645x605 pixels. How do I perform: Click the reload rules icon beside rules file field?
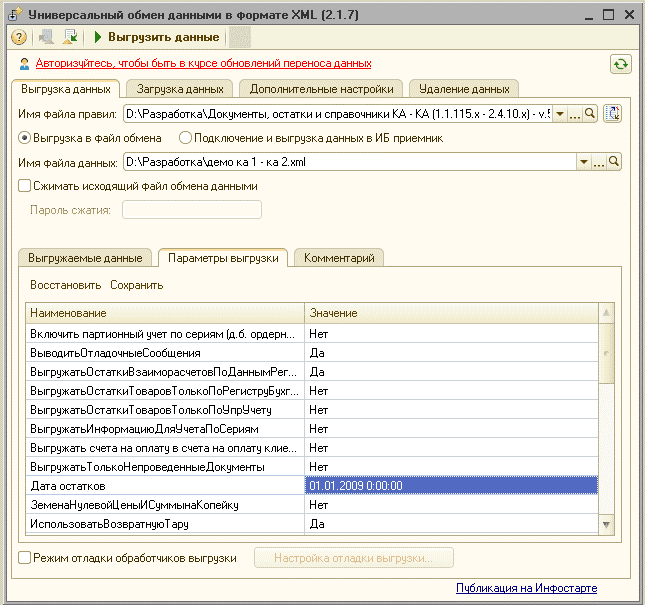613,113
